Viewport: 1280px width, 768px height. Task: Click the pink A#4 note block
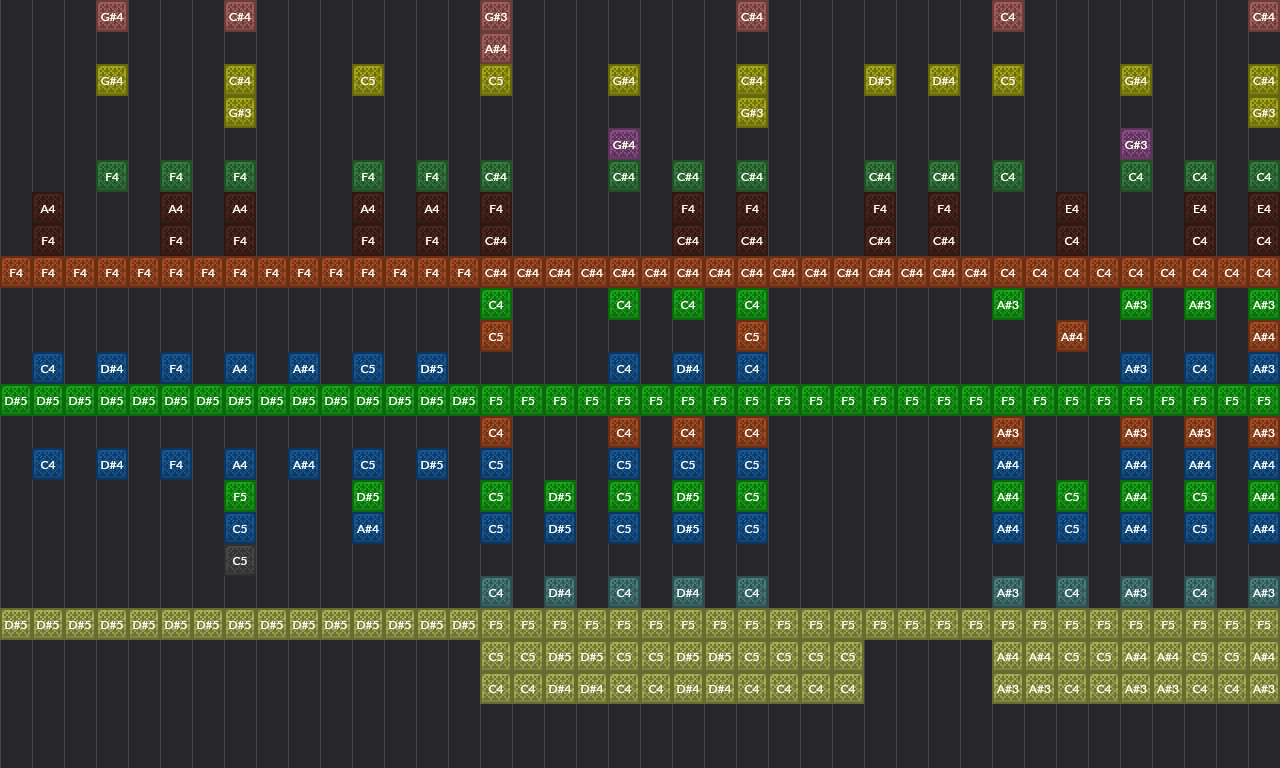pos(496,49)
